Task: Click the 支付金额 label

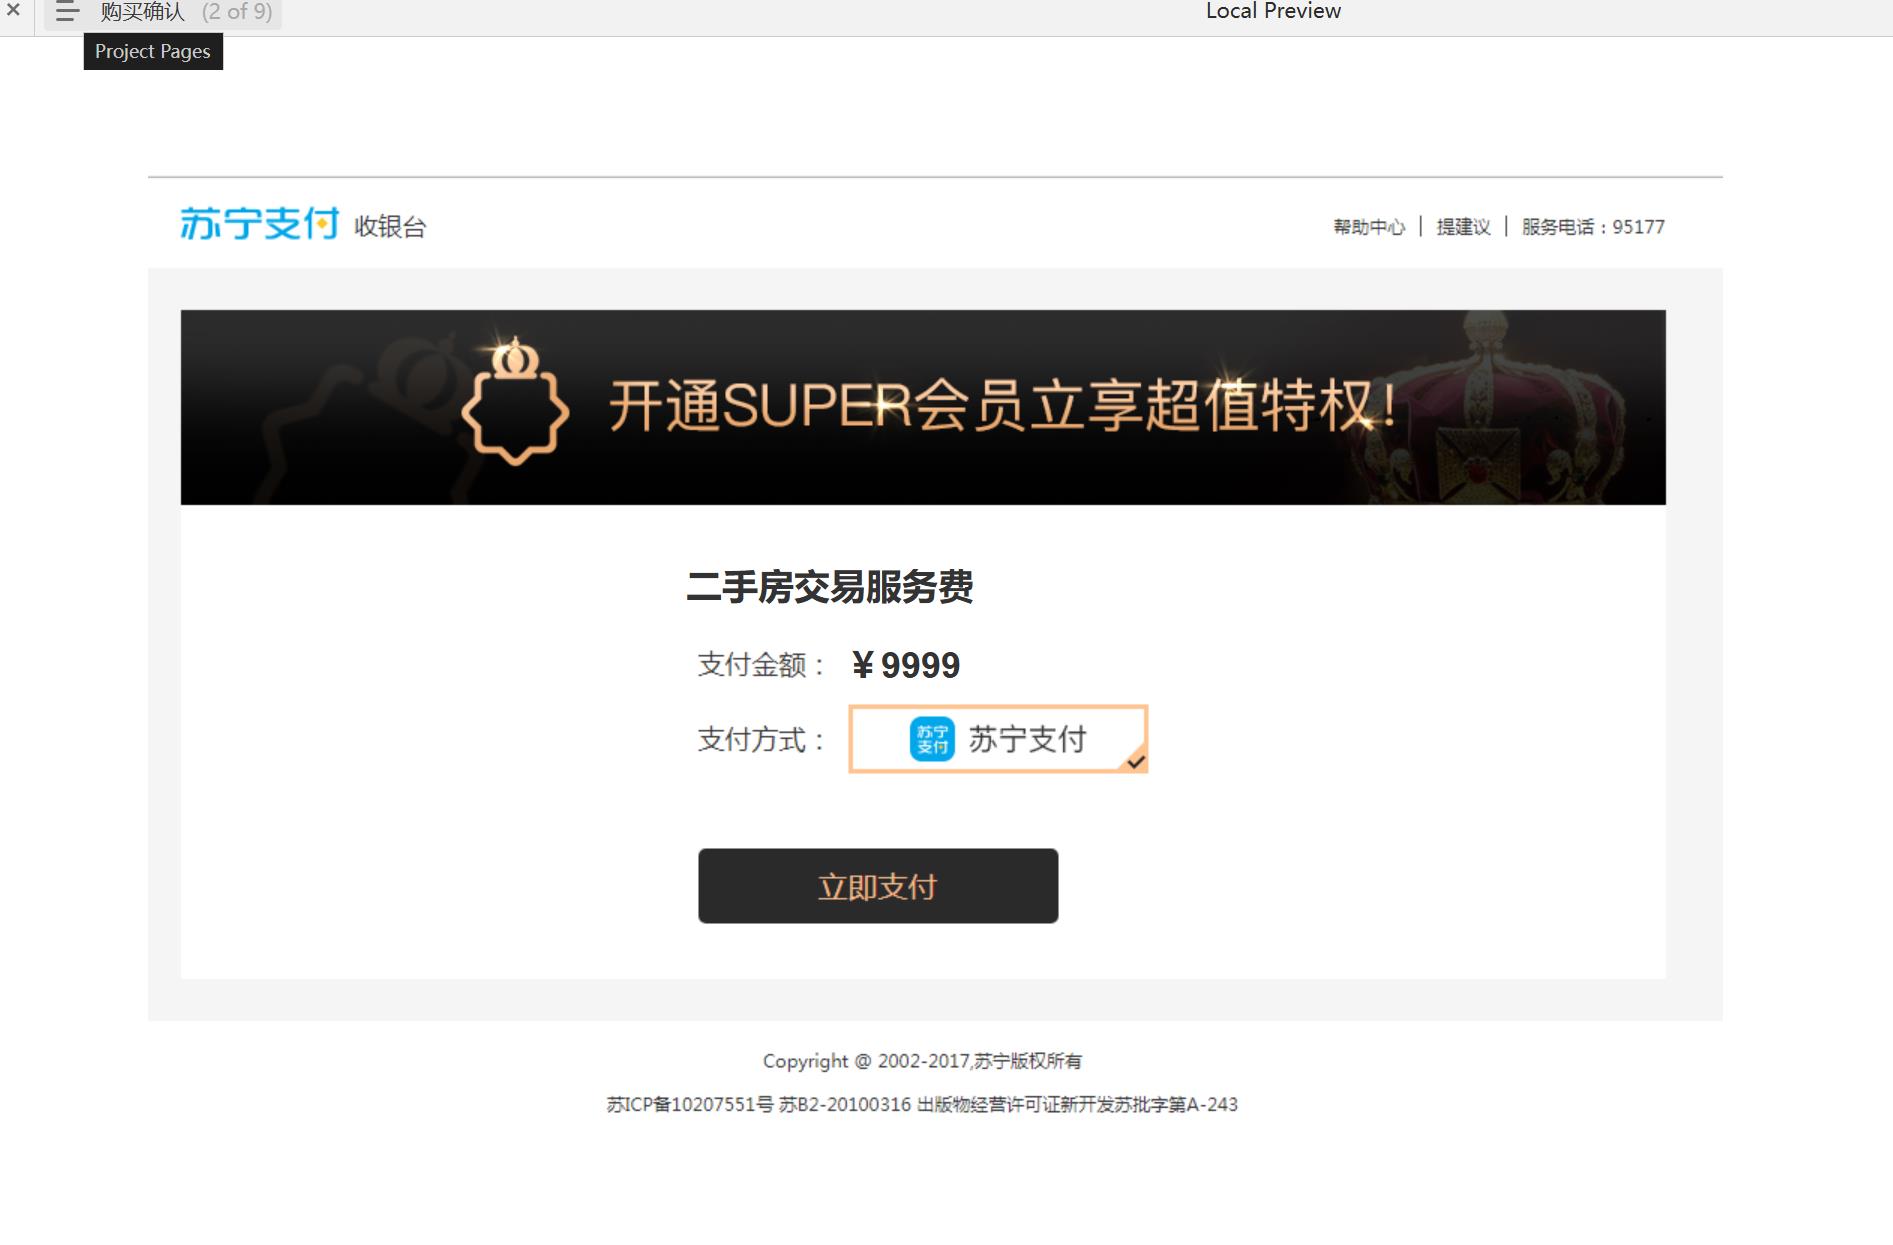Action: 762,665
